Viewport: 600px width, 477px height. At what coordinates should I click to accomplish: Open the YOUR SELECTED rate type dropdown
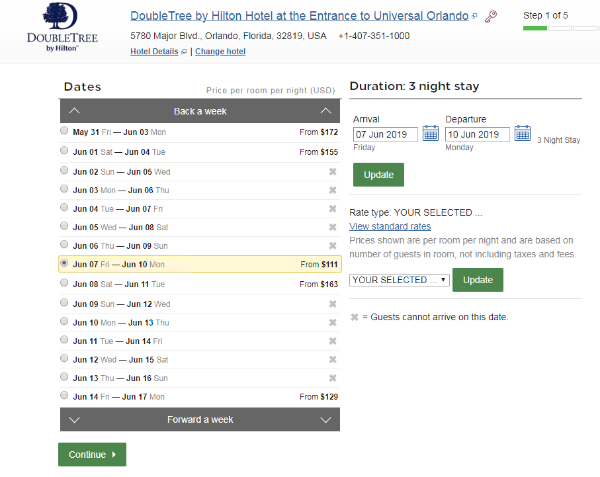[x=399, y=280]
